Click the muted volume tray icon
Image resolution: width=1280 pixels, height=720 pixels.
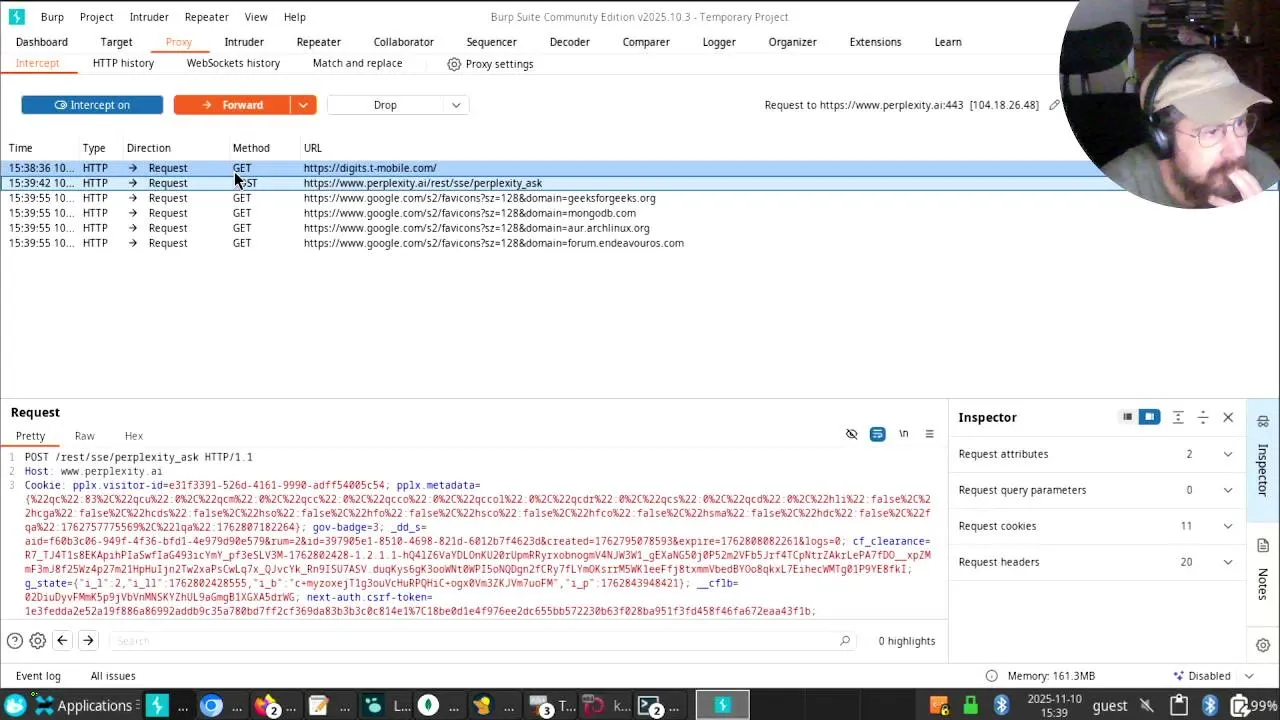tap(1148, 706)
